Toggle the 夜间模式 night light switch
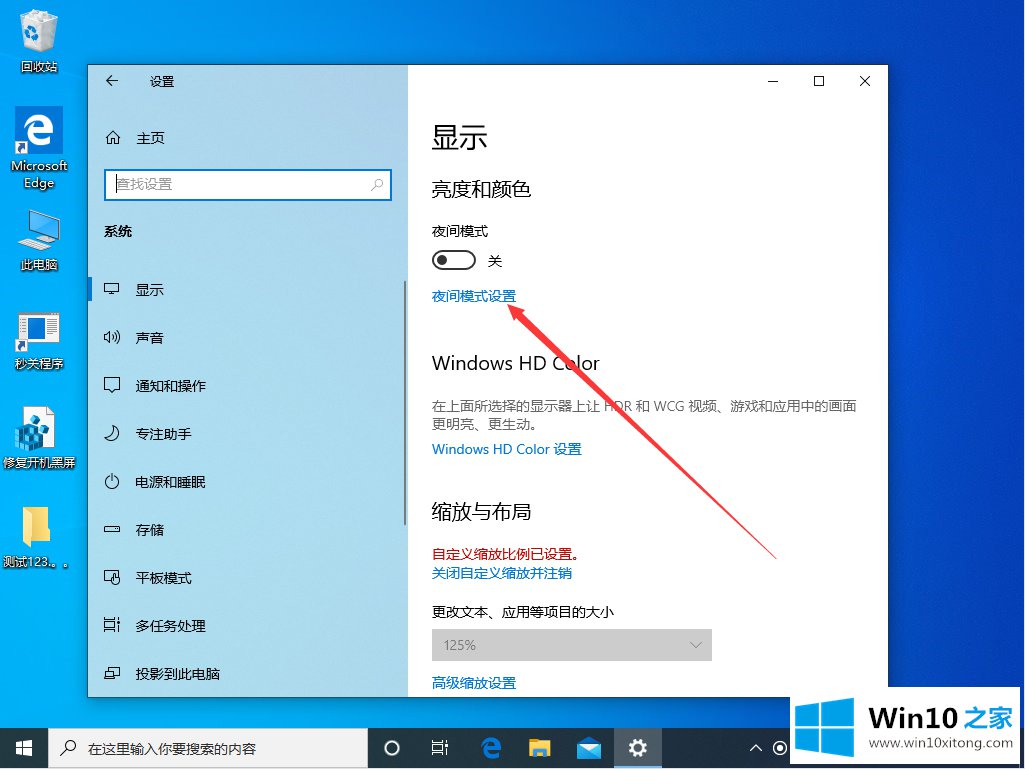Viewport: 1025px width, 769px height. tap(453, 261)
